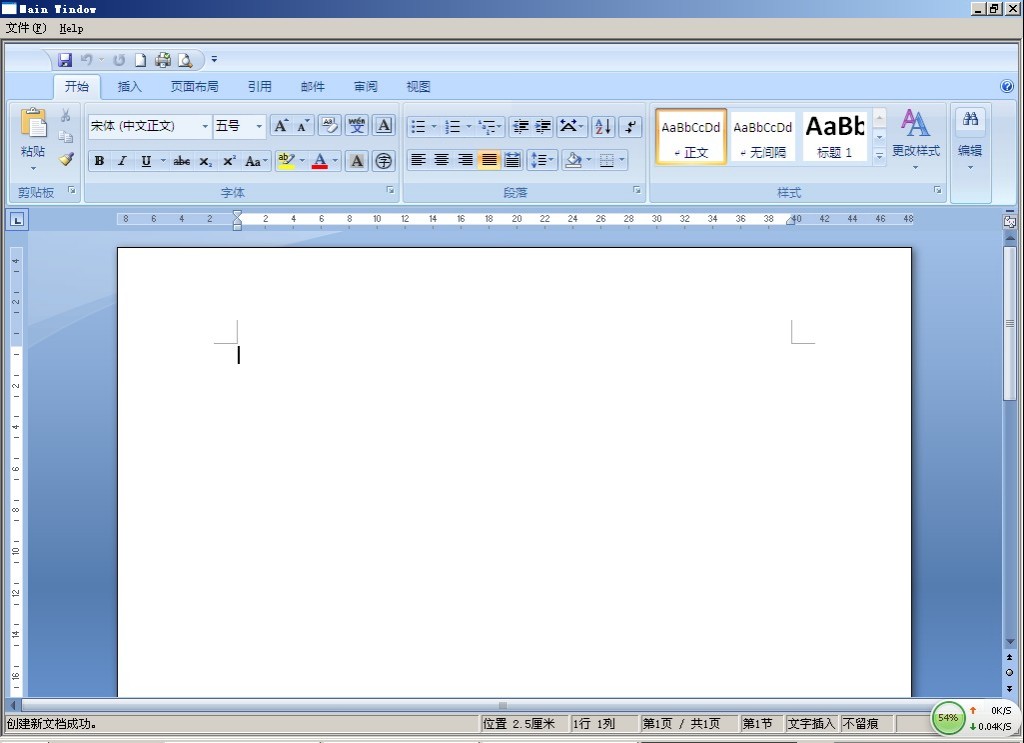Center-align text with the center icon
This screenshot has height=743, width=1024.
pyautogui.click(x=441, y=160)
